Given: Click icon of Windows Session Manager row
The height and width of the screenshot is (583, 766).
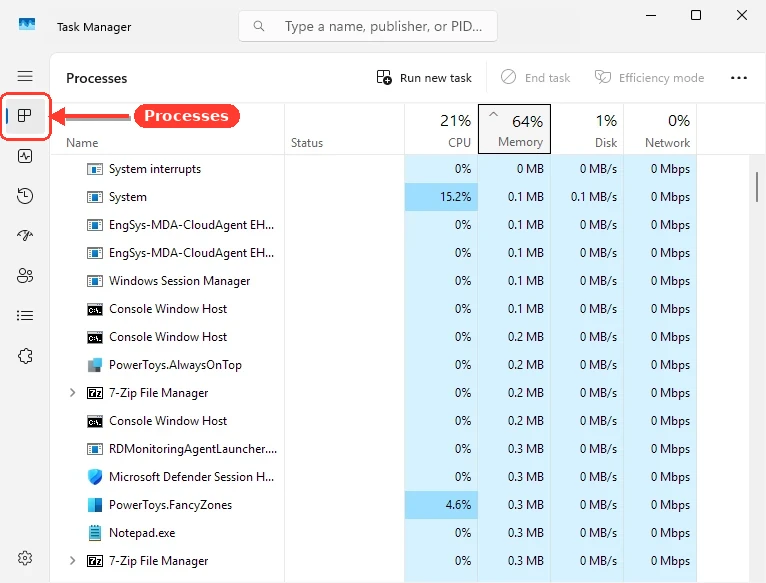Looking at the screenshot, I should pos(95,281).
